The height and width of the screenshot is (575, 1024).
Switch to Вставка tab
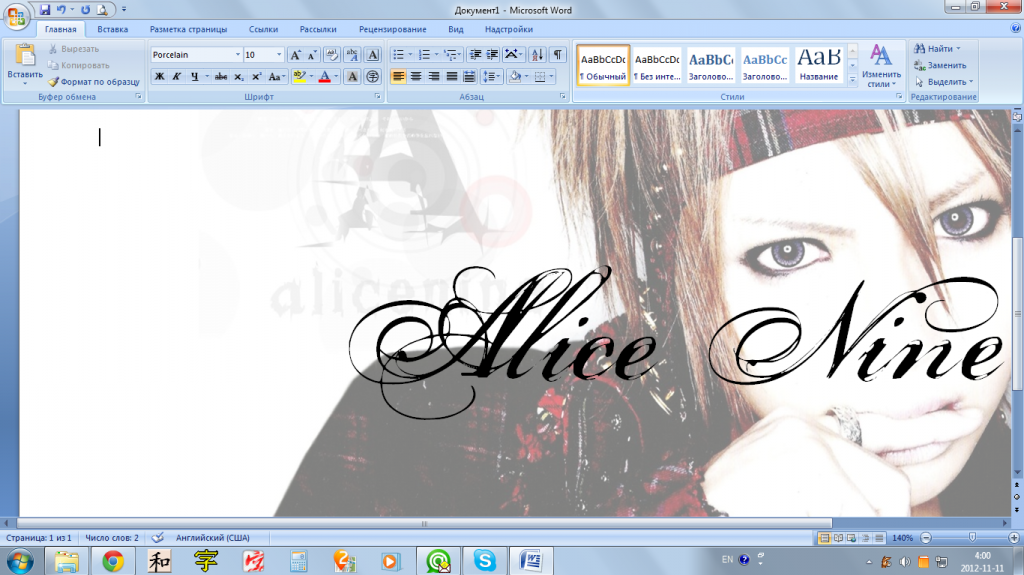pyautogui.click(x=112, y=29)
